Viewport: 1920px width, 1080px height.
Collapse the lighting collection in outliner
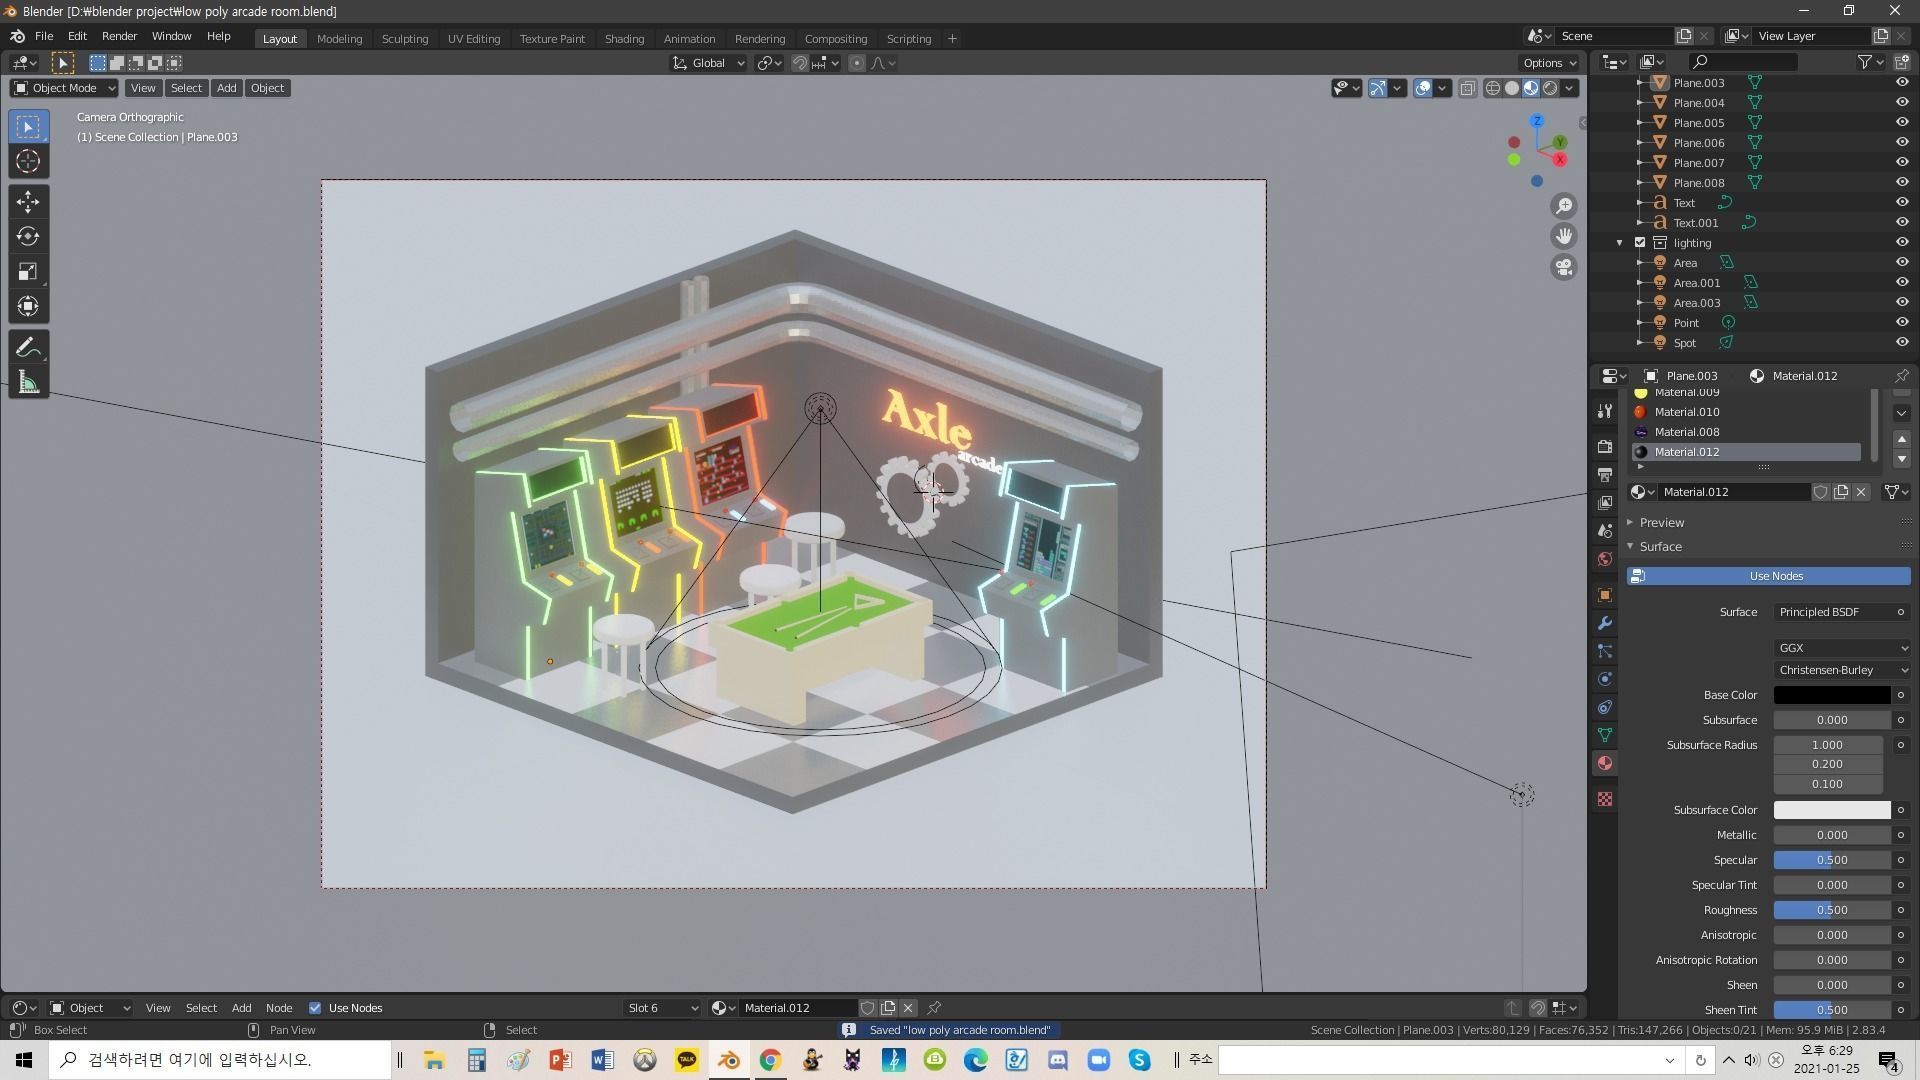tap(1620, 243)
